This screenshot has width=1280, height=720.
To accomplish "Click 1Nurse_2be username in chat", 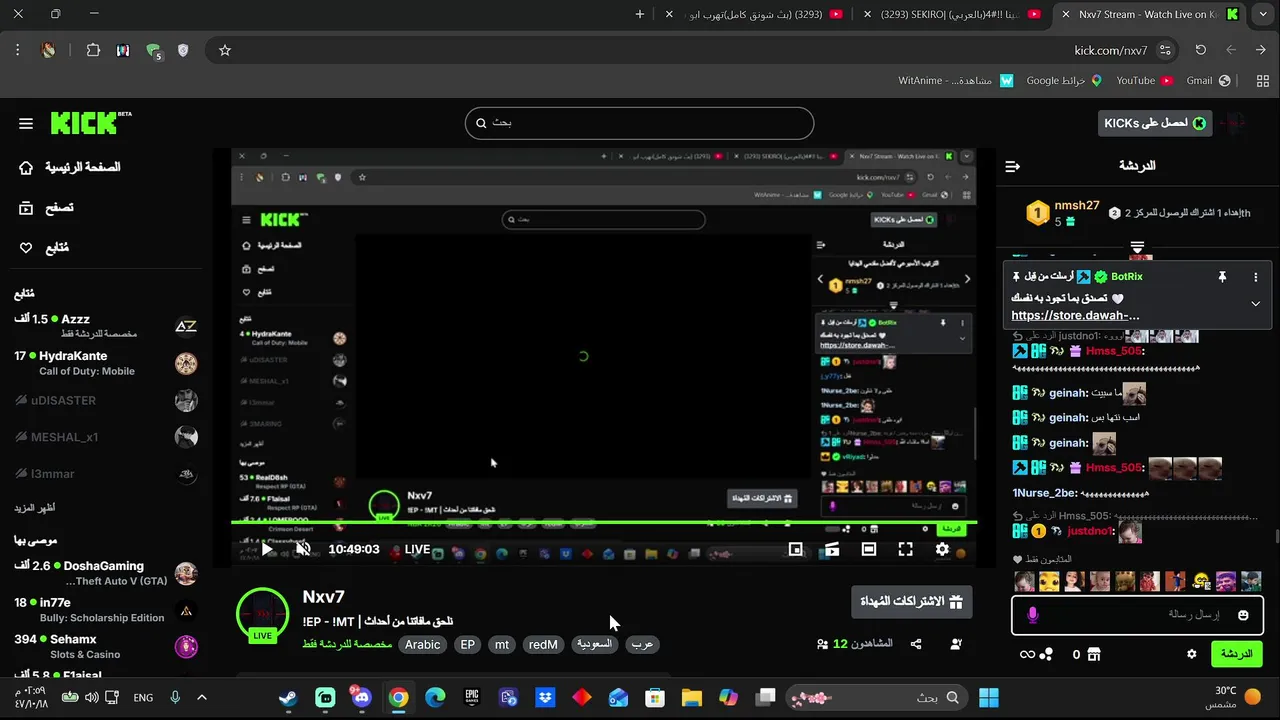I will coord(1046,493).
